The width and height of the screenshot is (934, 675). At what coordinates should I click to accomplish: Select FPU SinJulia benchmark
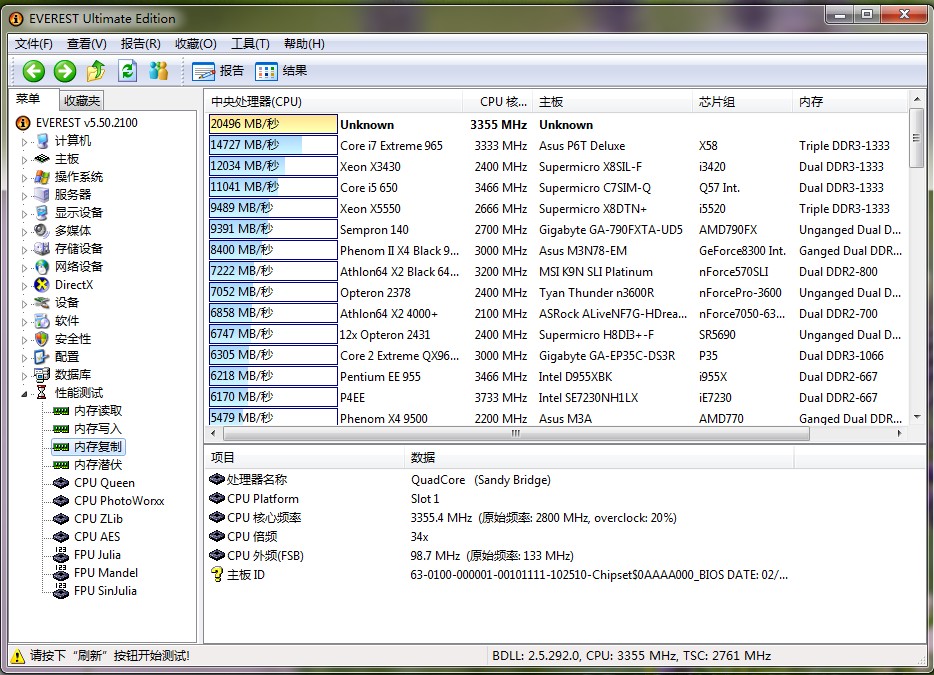coord(105,590)
